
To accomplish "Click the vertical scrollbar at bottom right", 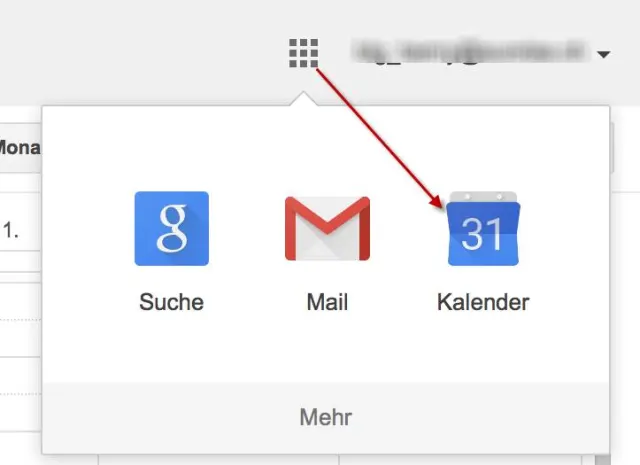I will tap(602, 460).
